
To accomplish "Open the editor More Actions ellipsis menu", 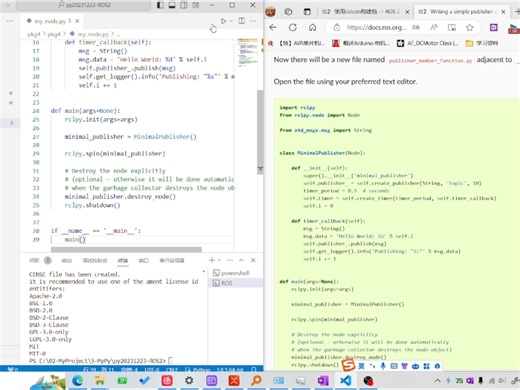I will tap(253, 21).
